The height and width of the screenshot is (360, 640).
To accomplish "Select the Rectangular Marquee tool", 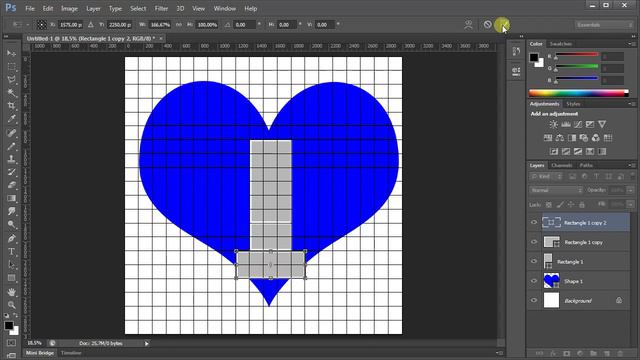I will coord(11,67).
